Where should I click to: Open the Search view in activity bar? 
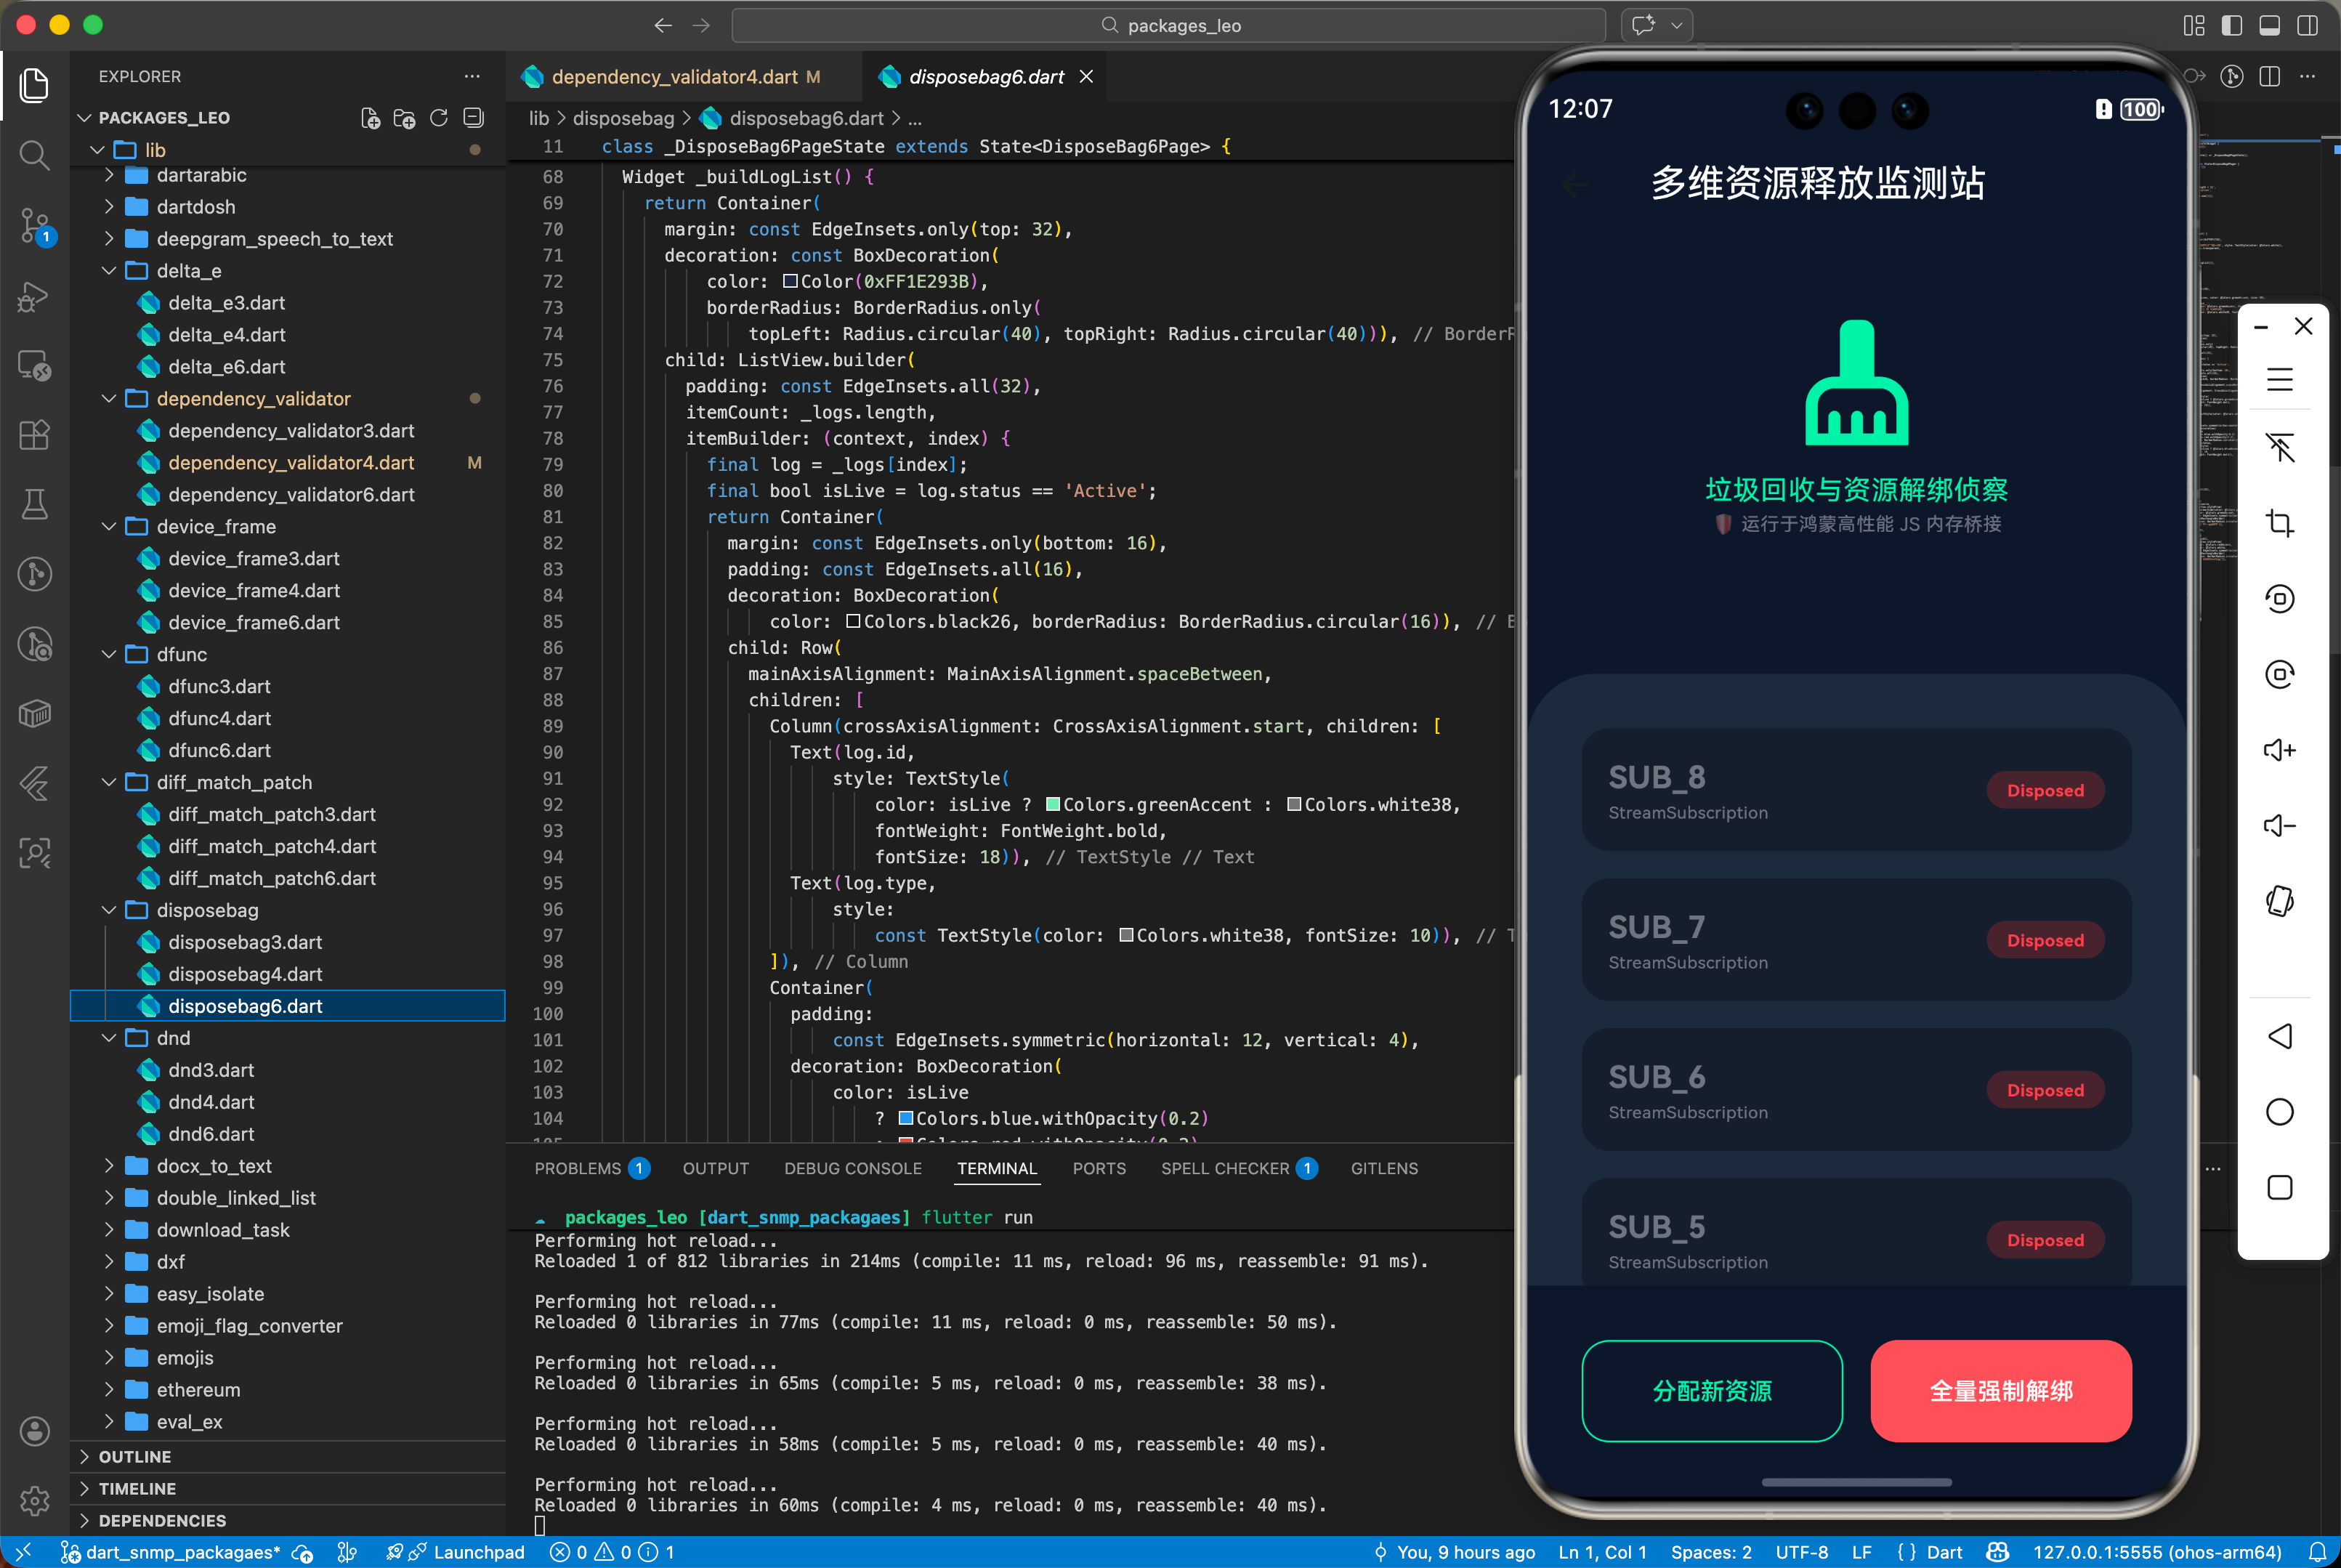tap(34, 155)
